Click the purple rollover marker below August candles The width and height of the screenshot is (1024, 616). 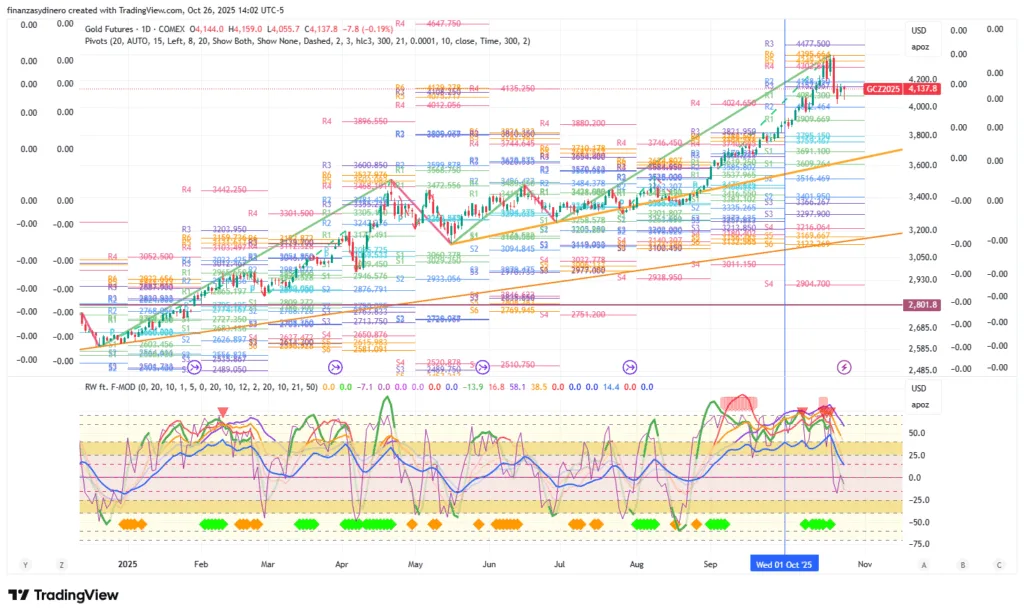pyautogui.click(x=630, y=367)
